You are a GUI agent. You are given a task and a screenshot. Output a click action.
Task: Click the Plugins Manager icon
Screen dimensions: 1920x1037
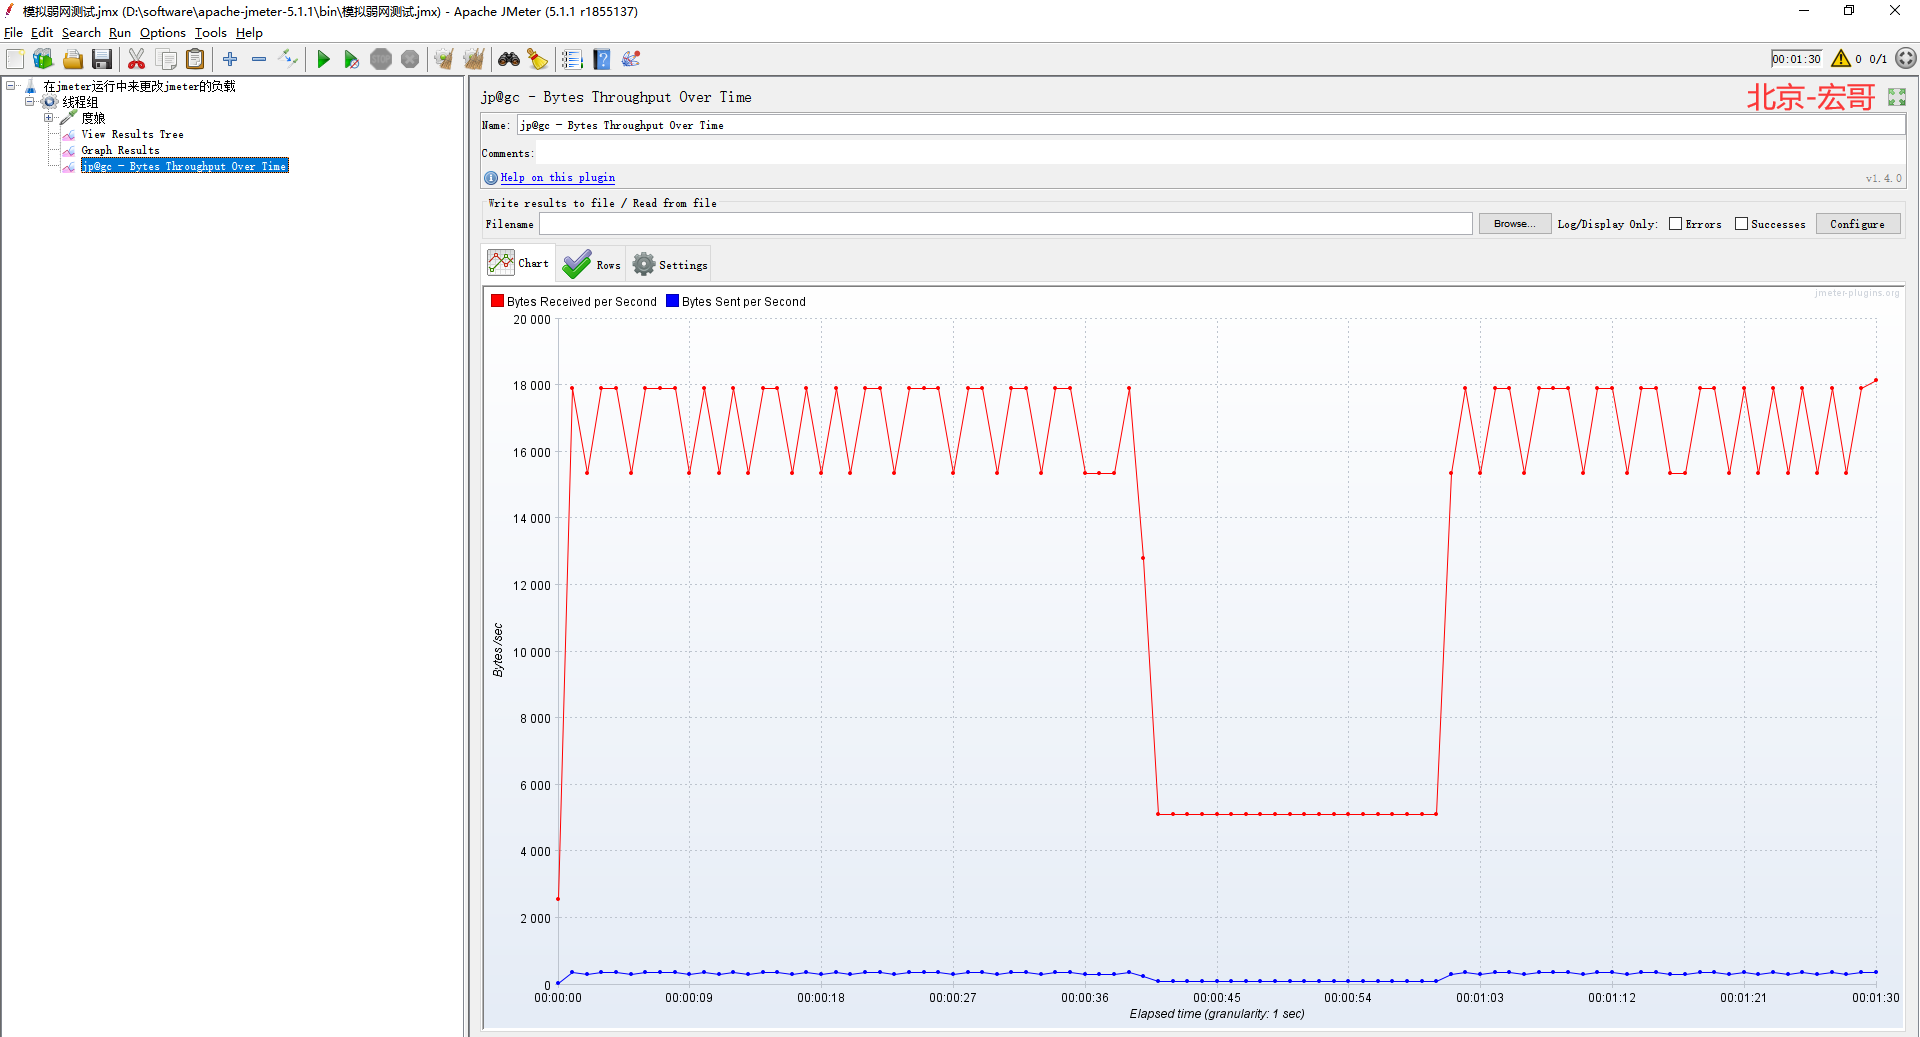pos(631,60)
